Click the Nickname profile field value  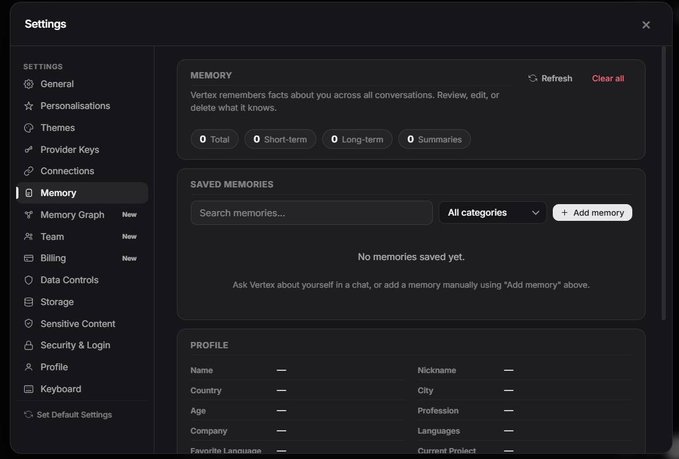tap(509, 370)
